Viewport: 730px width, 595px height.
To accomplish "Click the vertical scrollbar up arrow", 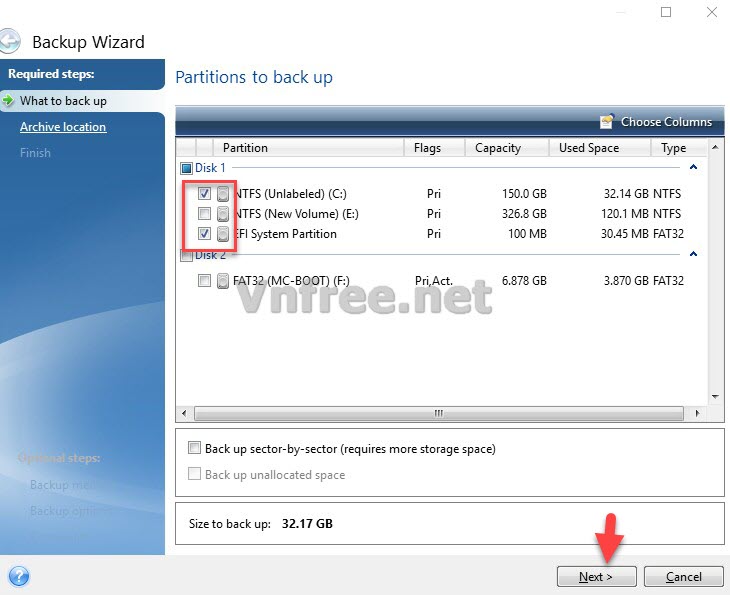I will (716, 148).
